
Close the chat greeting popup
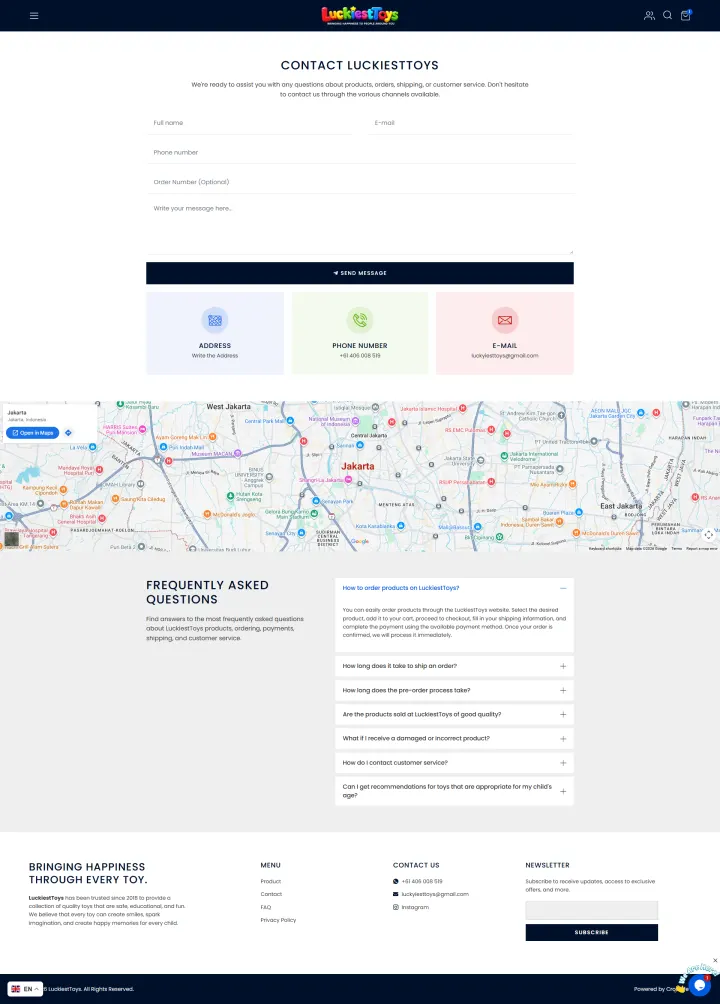click(715, 960)
